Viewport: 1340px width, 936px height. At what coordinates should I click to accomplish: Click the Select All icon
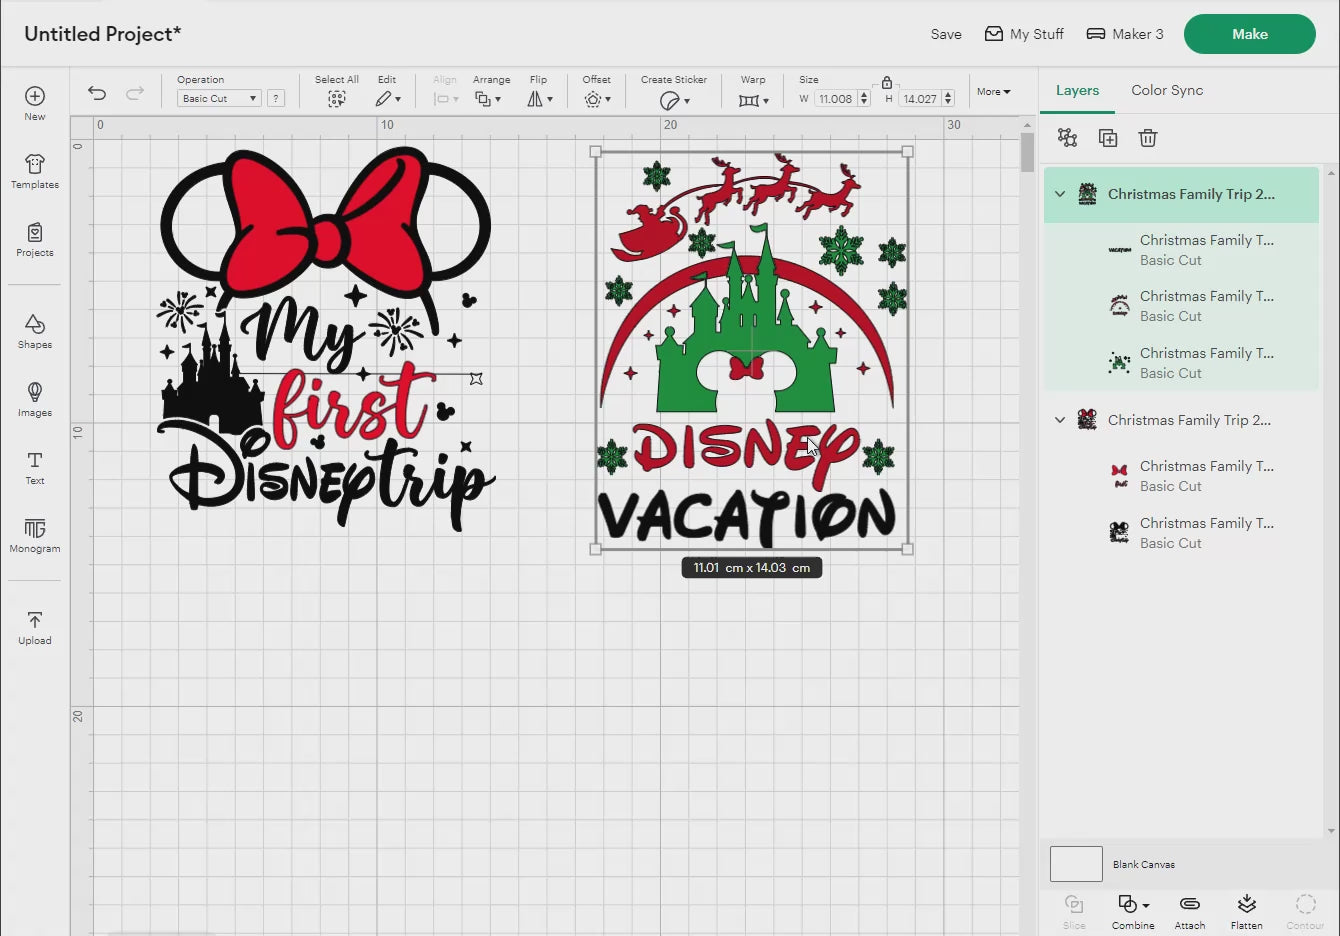point(337,99)
